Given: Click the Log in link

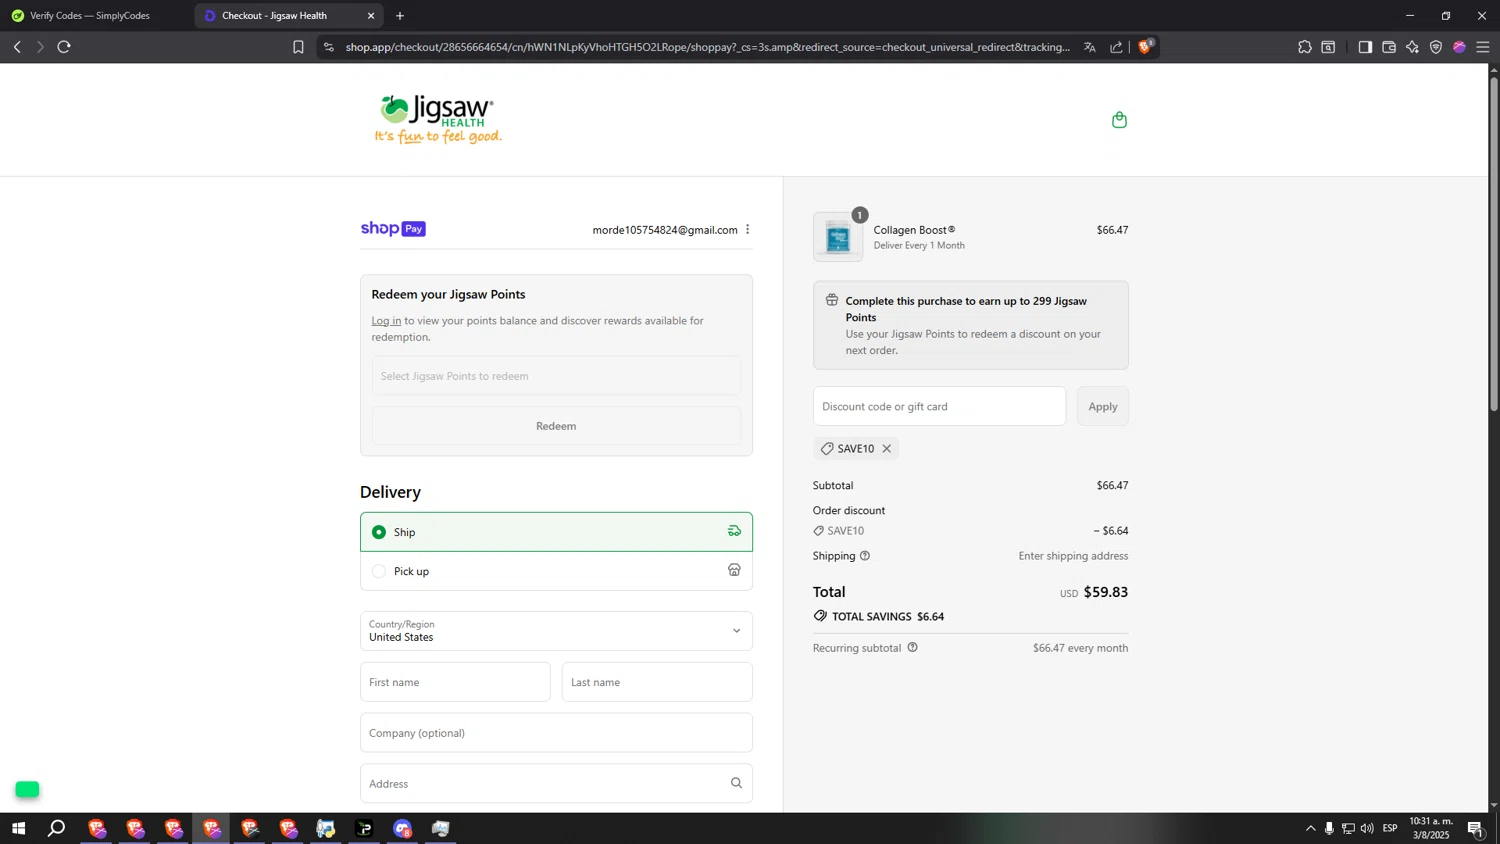Looking at the screenshot, I should pyautogui.click(x=386, y=321).
